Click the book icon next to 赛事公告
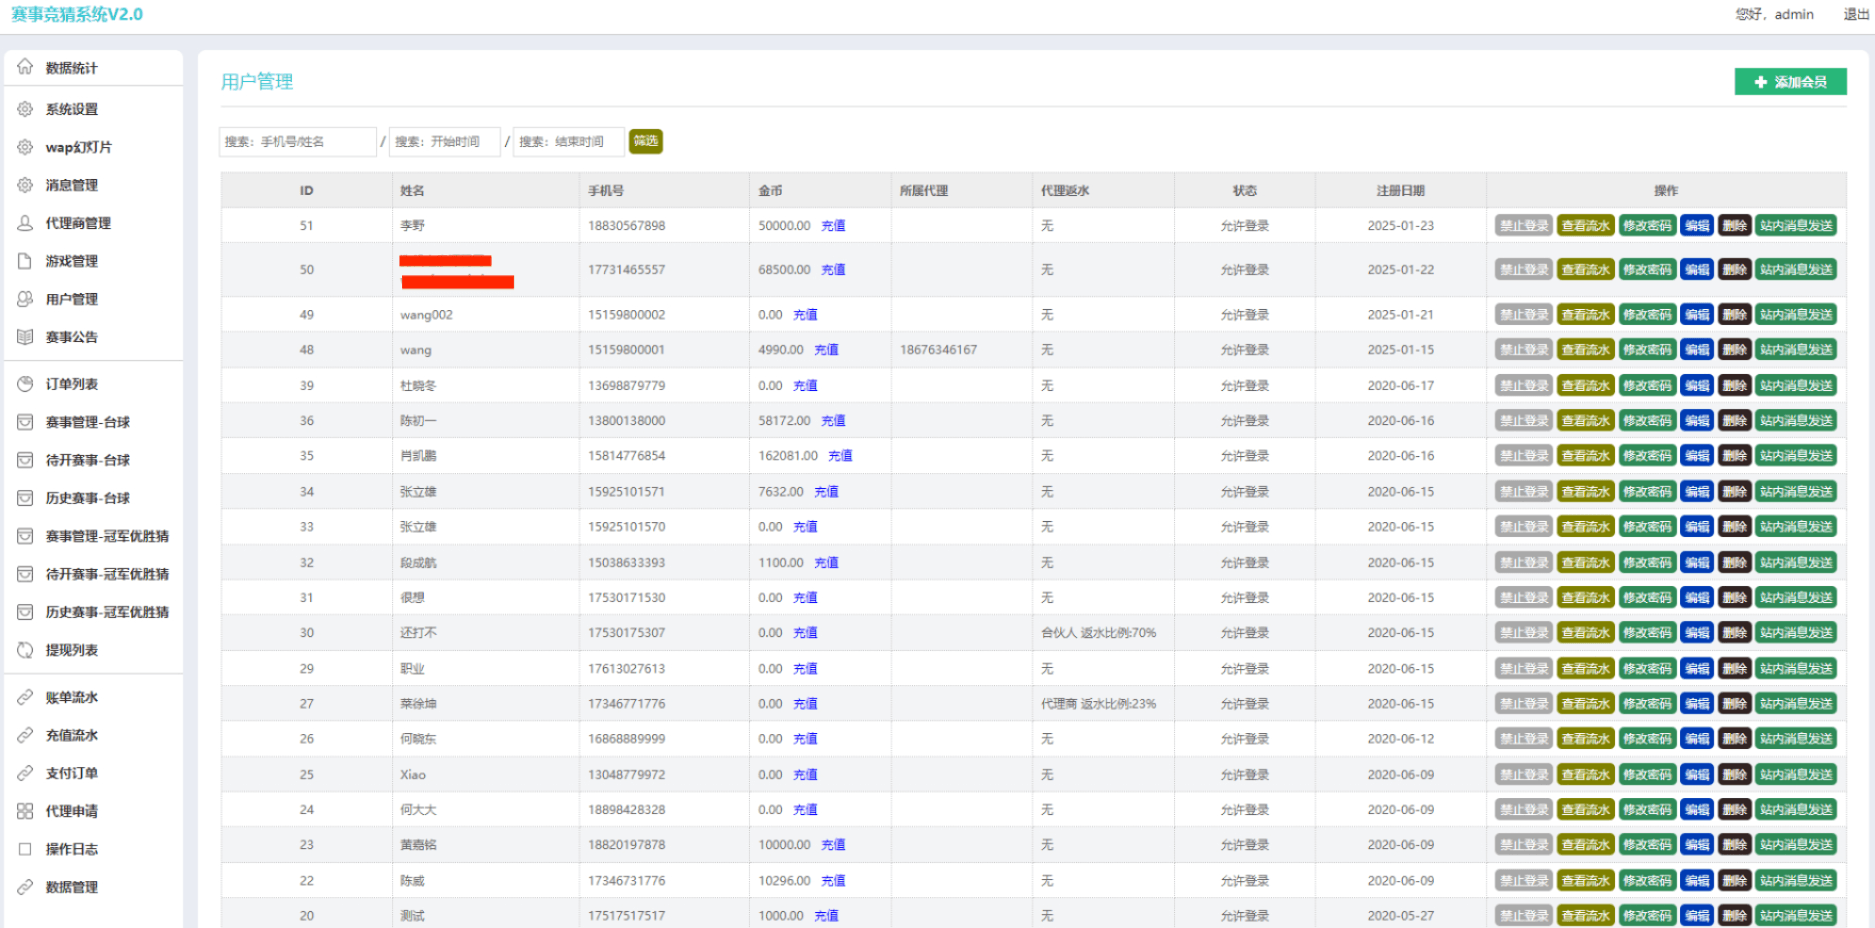This screenshot has width=1875, height=928. (25, 337)
